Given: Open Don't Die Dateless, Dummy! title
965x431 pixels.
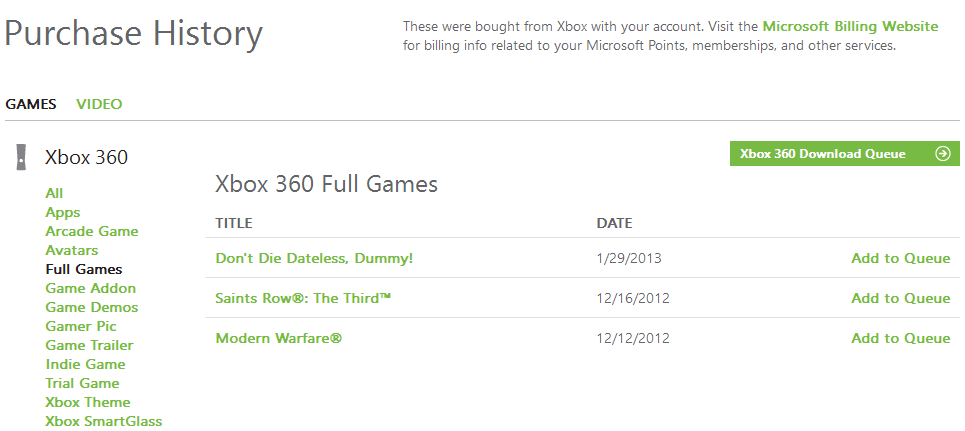Looking at the screenshot, I should coord(314,258).
